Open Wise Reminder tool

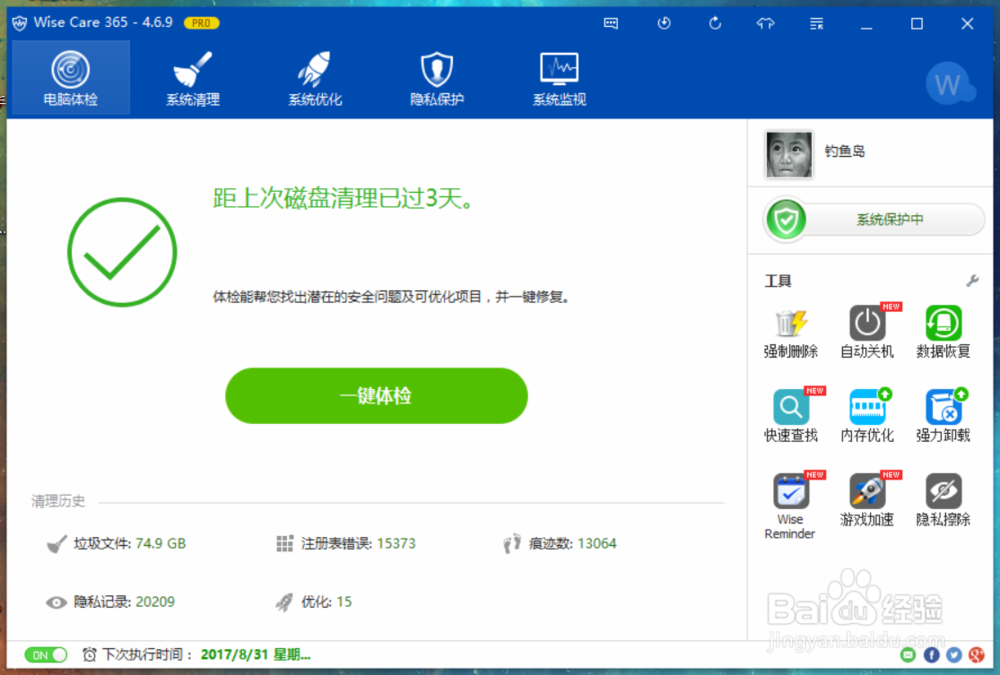791,507
